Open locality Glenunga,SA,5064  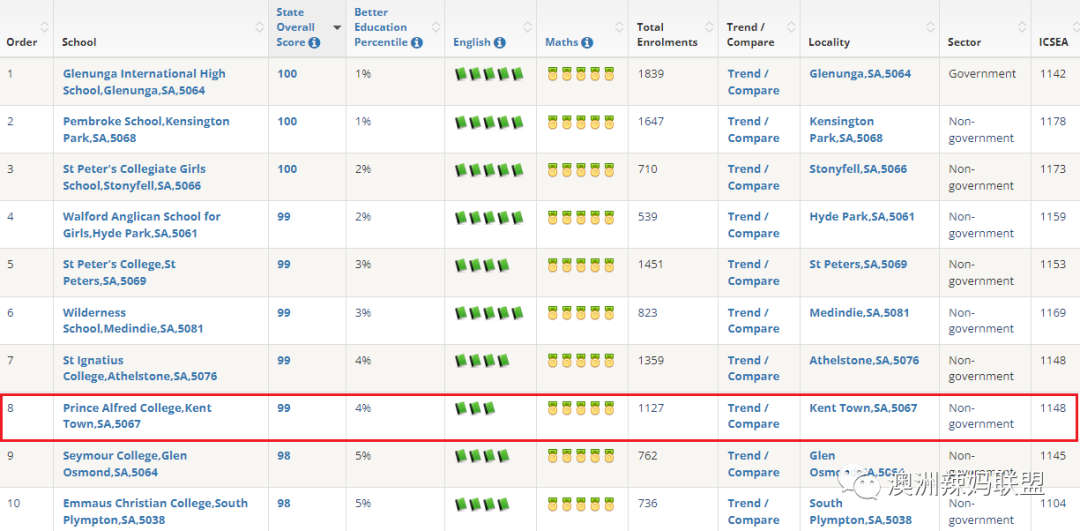pyautogui.click(x=860, y=74)
